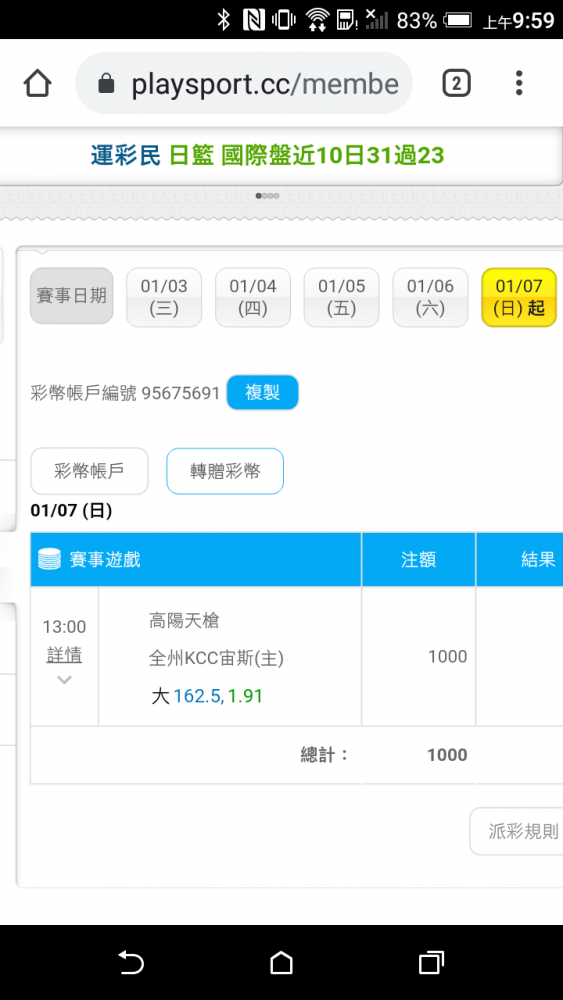Viewport: 563px width, 1000px height.
Task: Select the 01/04 (四) date tab
Action: [252, 297]
